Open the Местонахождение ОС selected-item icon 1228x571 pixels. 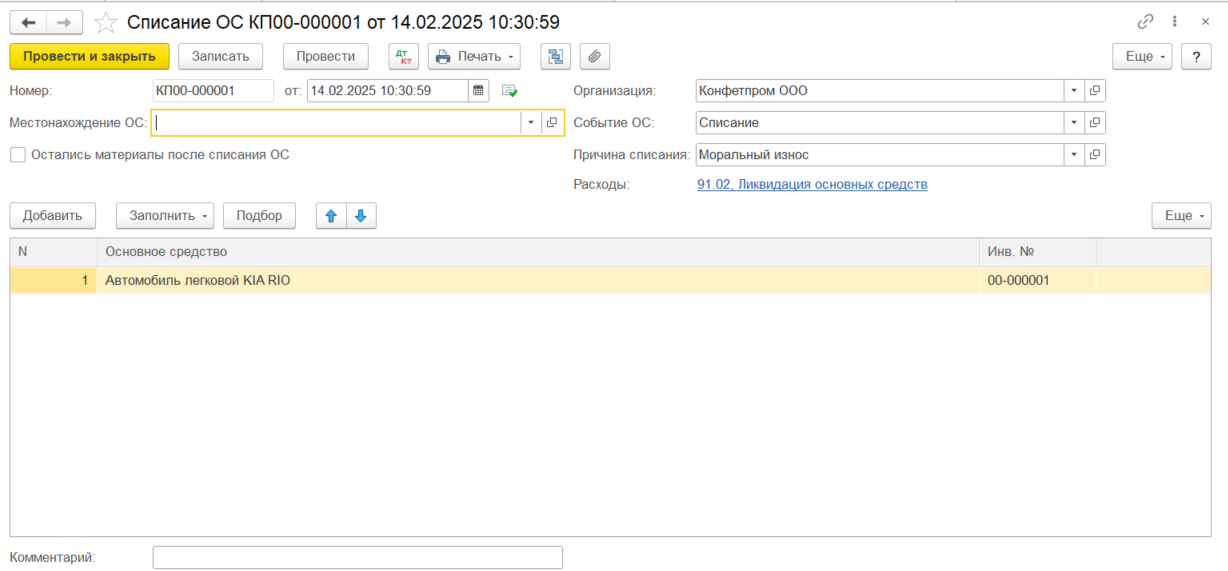tap(552, 123)
